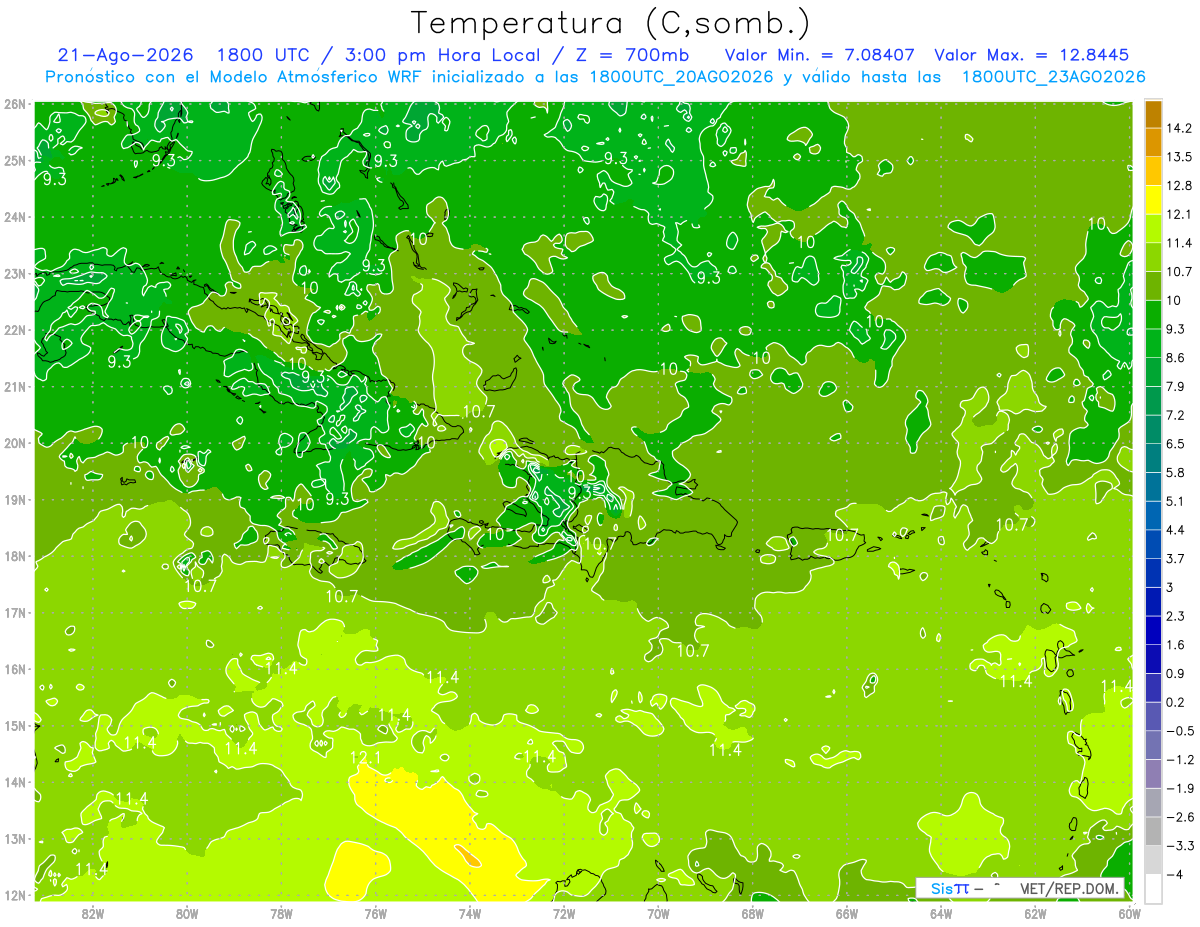Click the '66W' longitude axis label
The height and width of the screenshot is (927, 1200).
click(x=846, y=913)
